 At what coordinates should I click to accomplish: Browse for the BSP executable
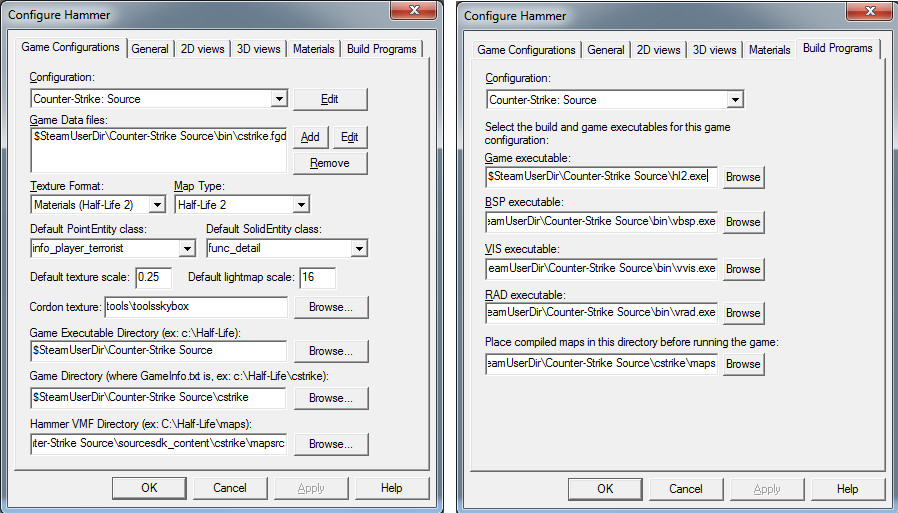pyautogui.click(x=743, y=222)
